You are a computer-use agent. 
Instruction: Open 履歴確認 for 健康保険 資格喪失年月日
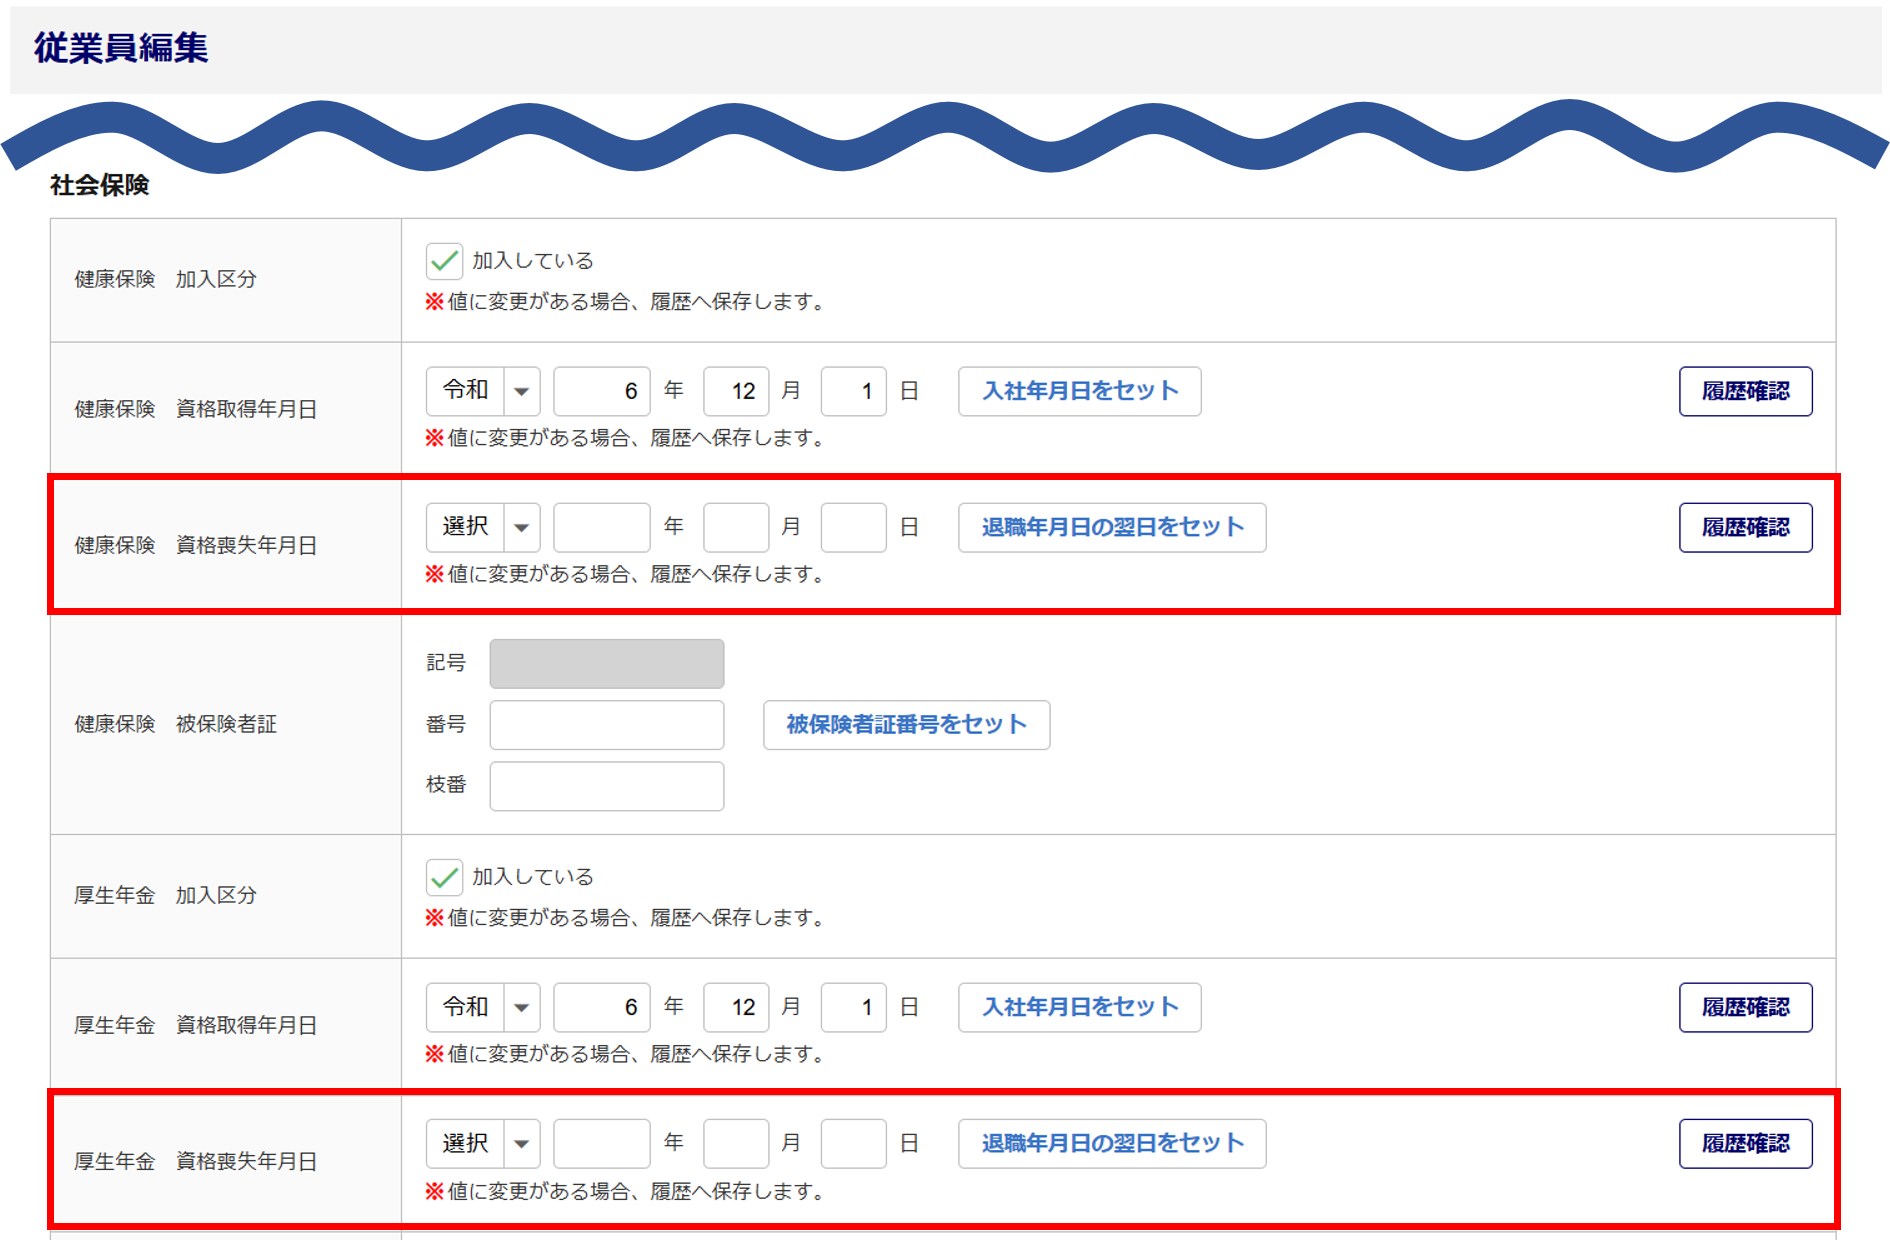tap(1746, 527)
